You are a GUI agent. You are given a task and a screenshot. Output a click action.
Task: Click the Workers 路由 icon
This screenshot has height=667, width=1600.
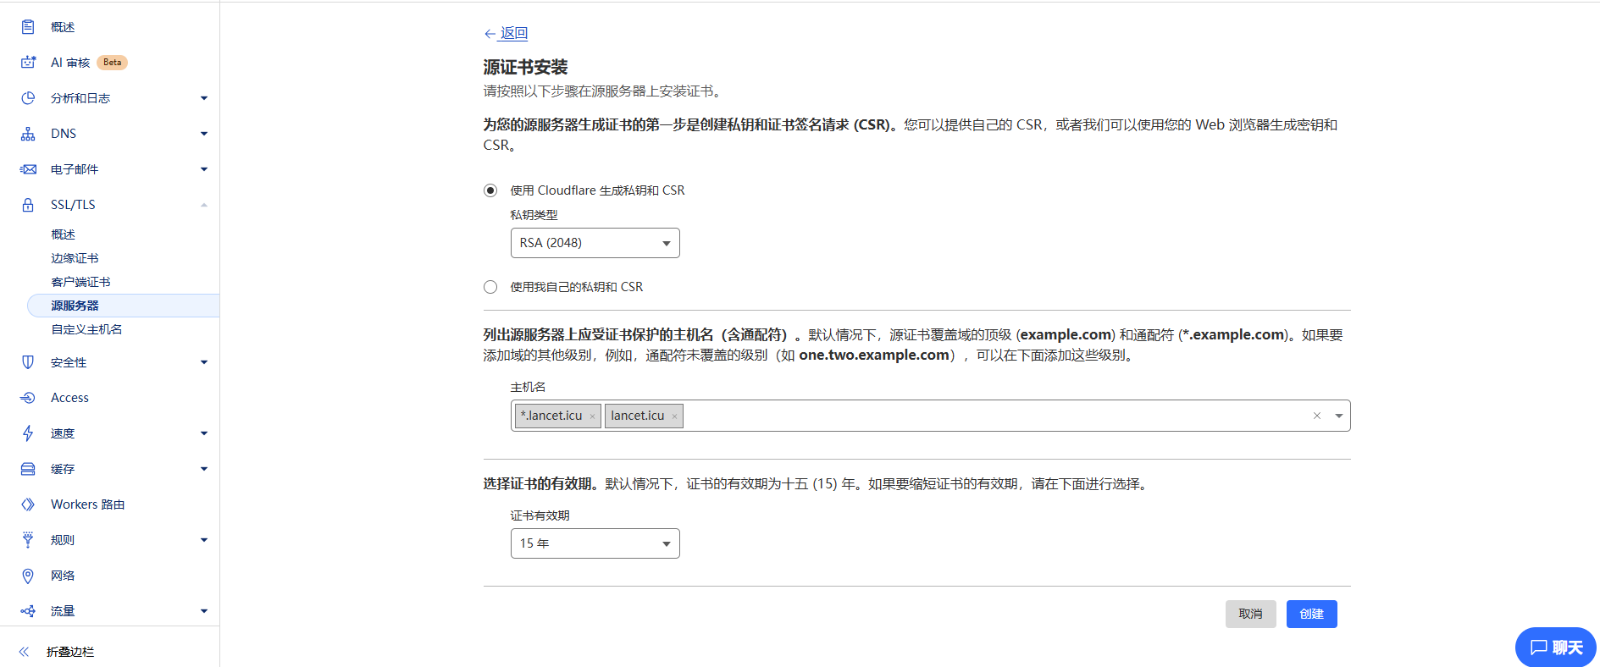coord(28,505)
